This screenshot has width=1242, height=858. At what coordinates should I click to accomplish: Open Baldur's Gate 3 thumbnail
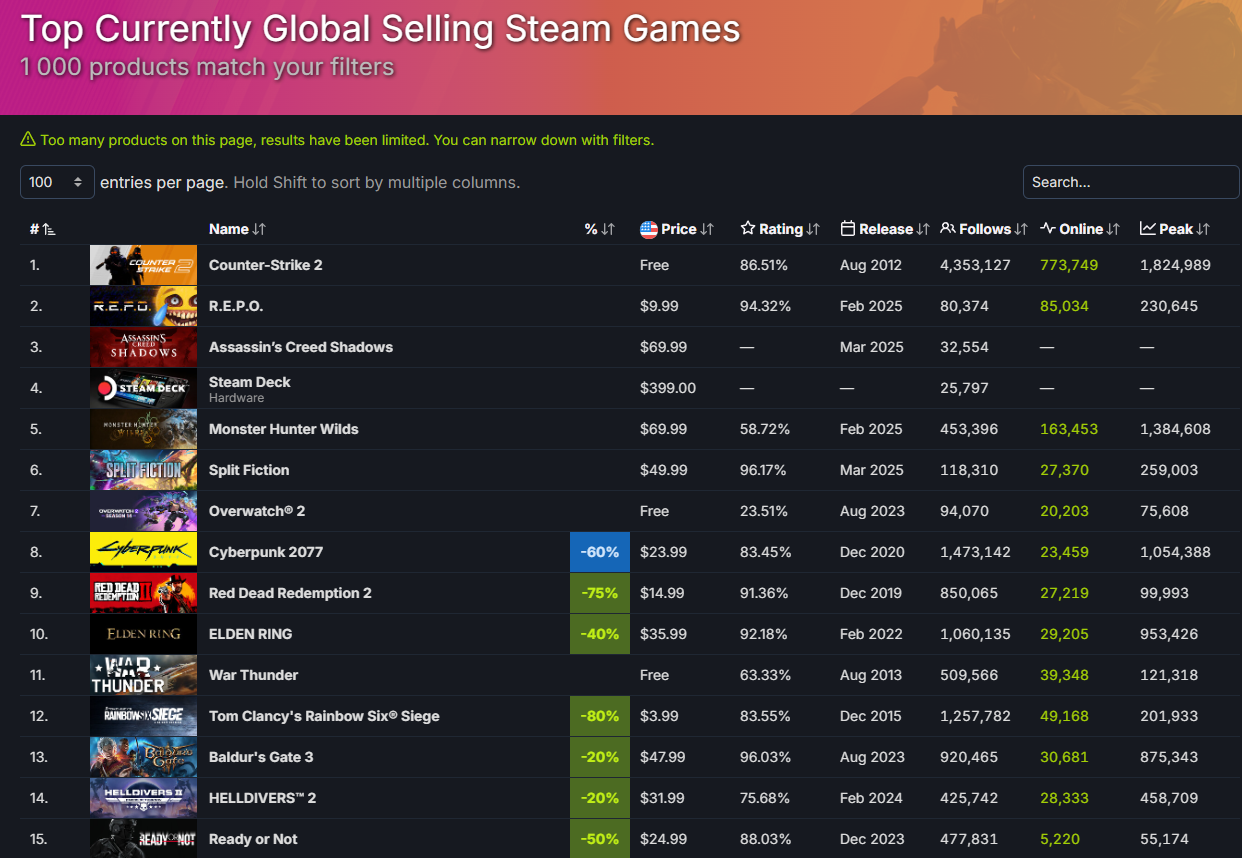(143, 757)
